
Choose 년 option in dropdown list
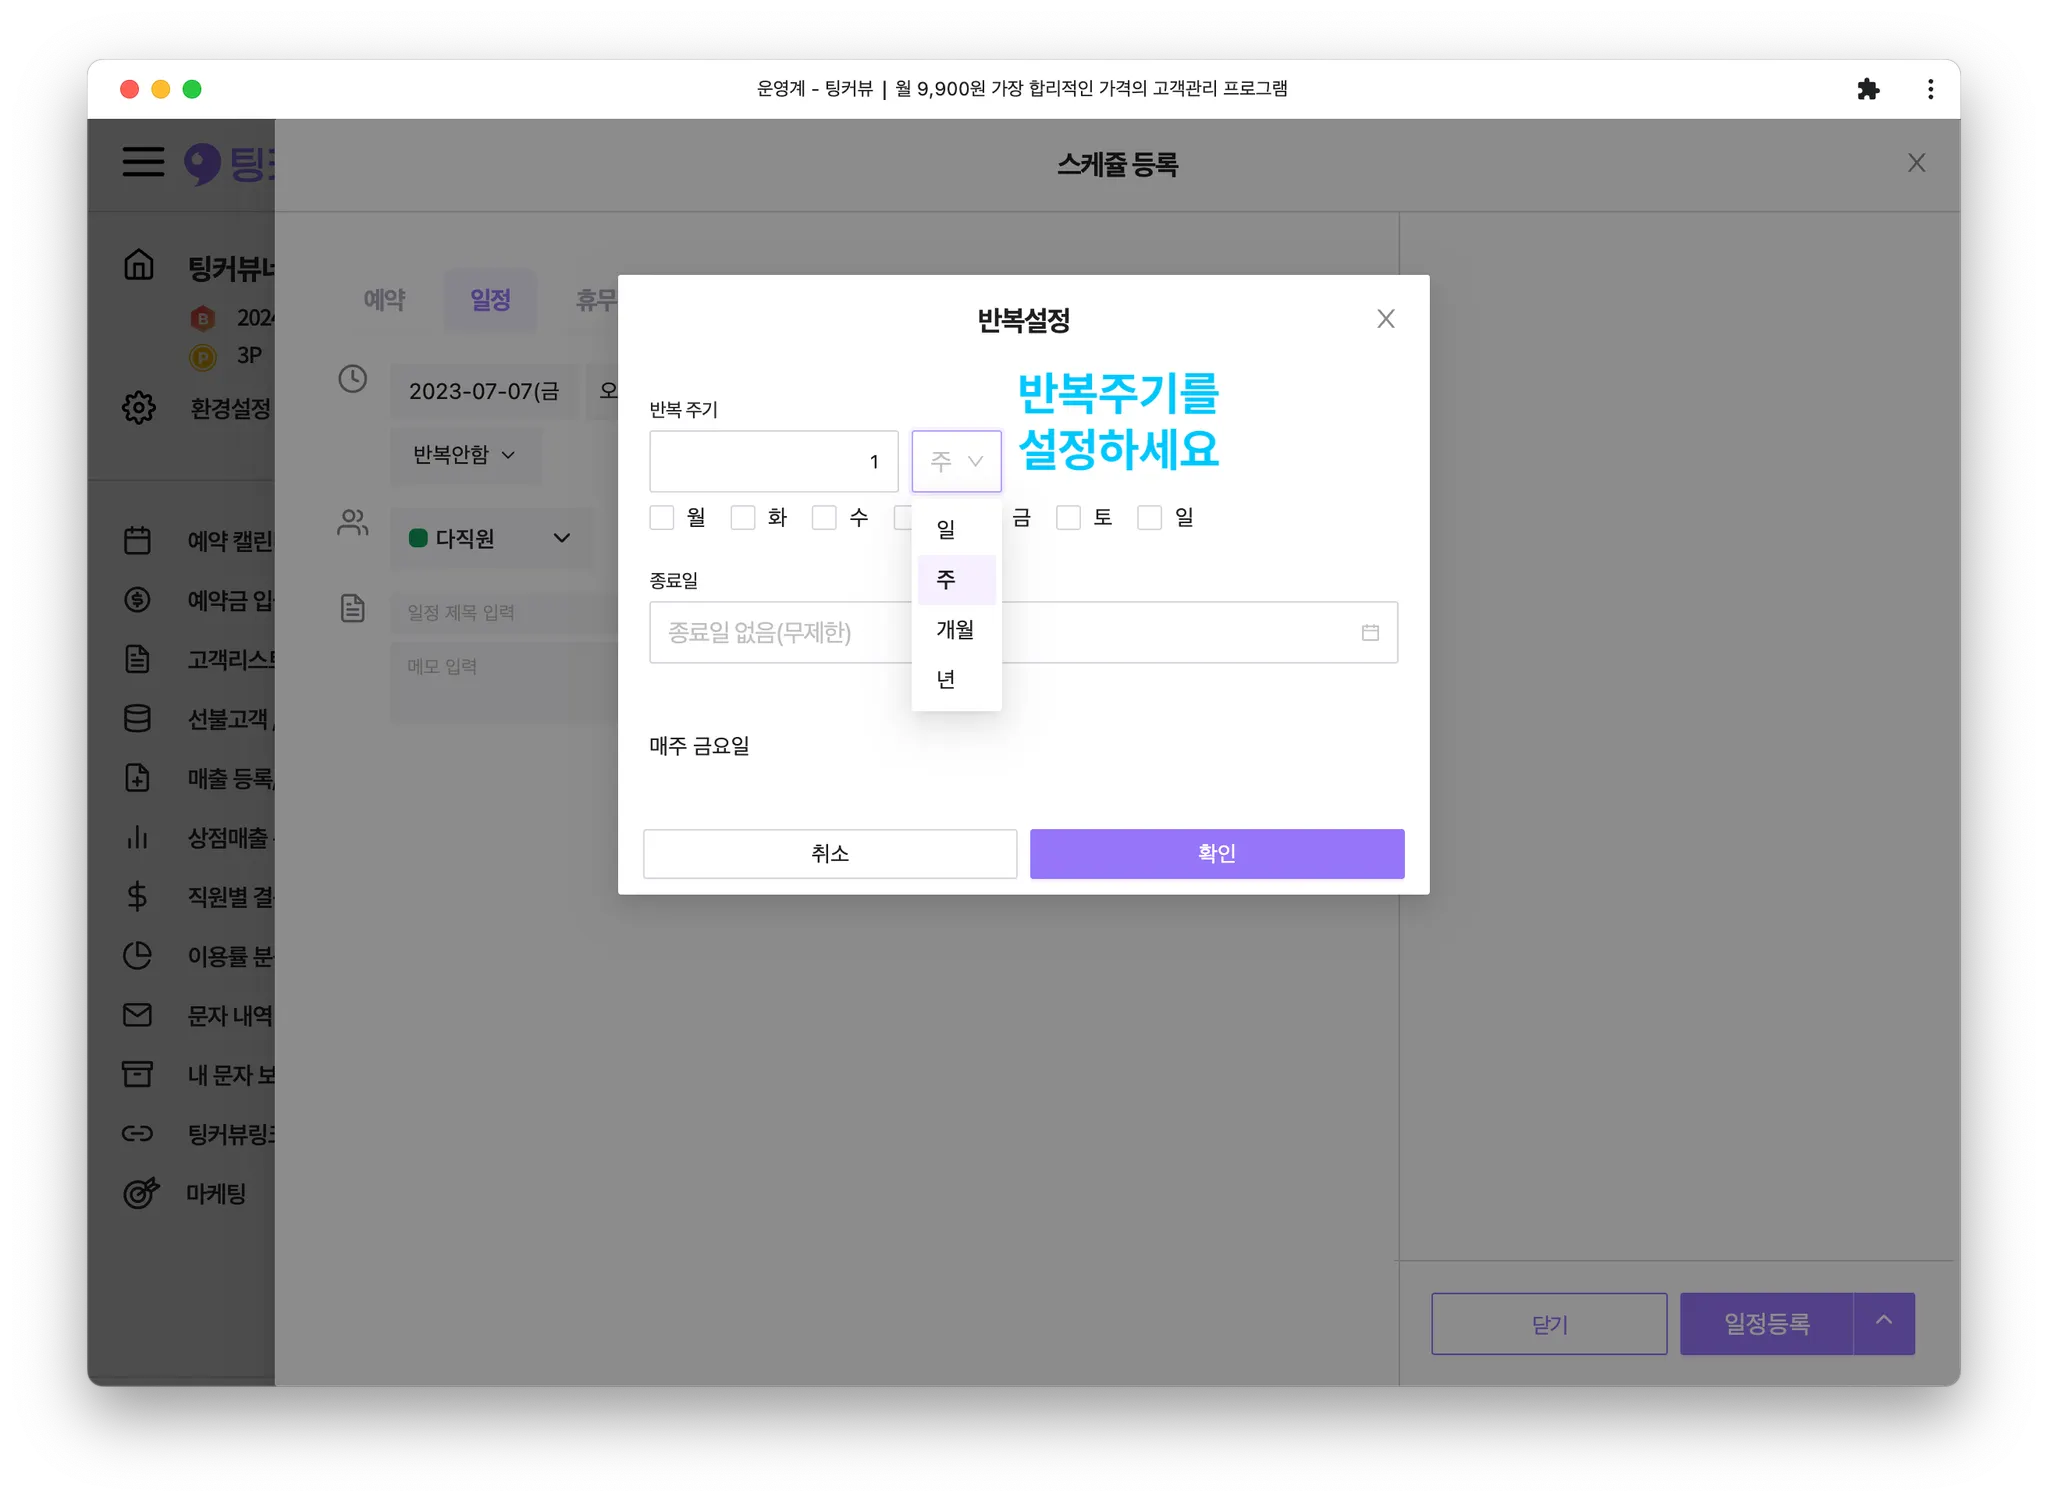[x=946, y=680]
